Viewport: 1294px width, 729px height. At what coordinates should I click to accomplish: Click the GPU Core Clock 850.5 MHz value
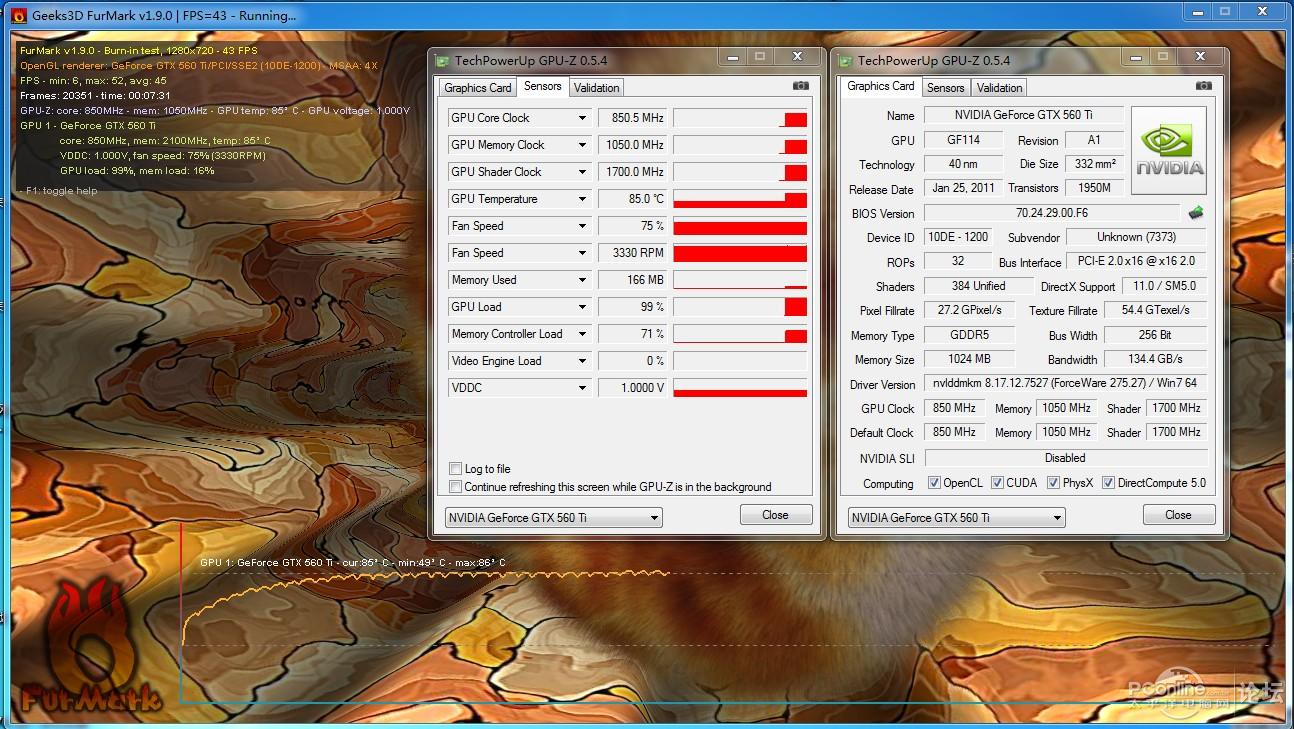(633, 118)
